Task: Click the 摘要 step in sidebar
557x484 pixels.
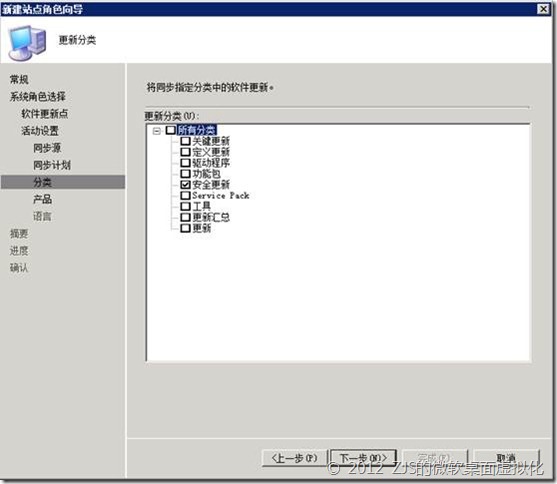Action: pos(19,233)
